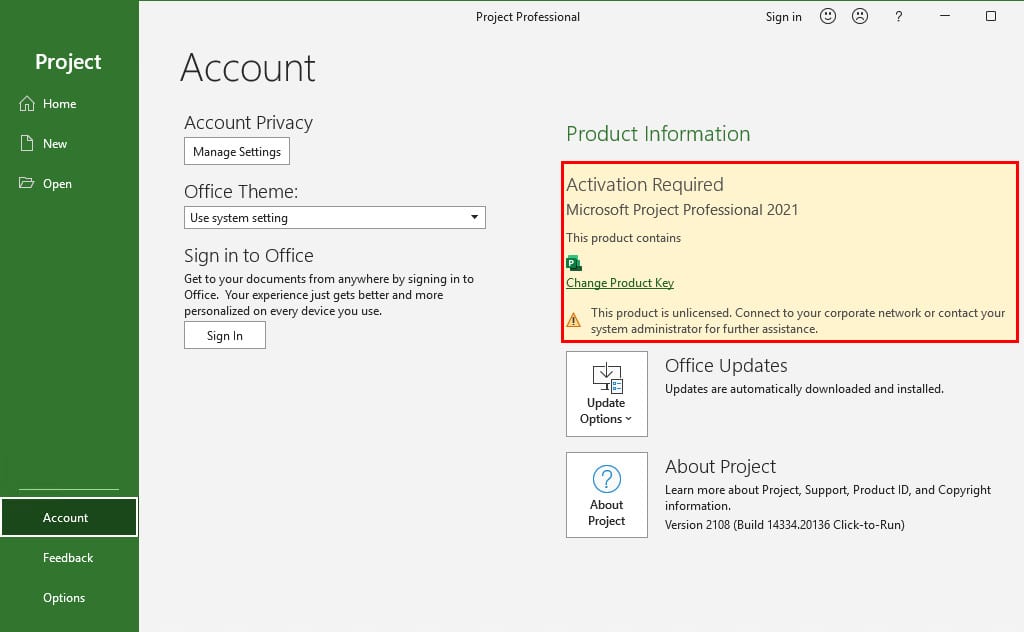The image size is (1024, 632).
Task: Click the frowning face feedback icon
Action: [x=860, y=16]
